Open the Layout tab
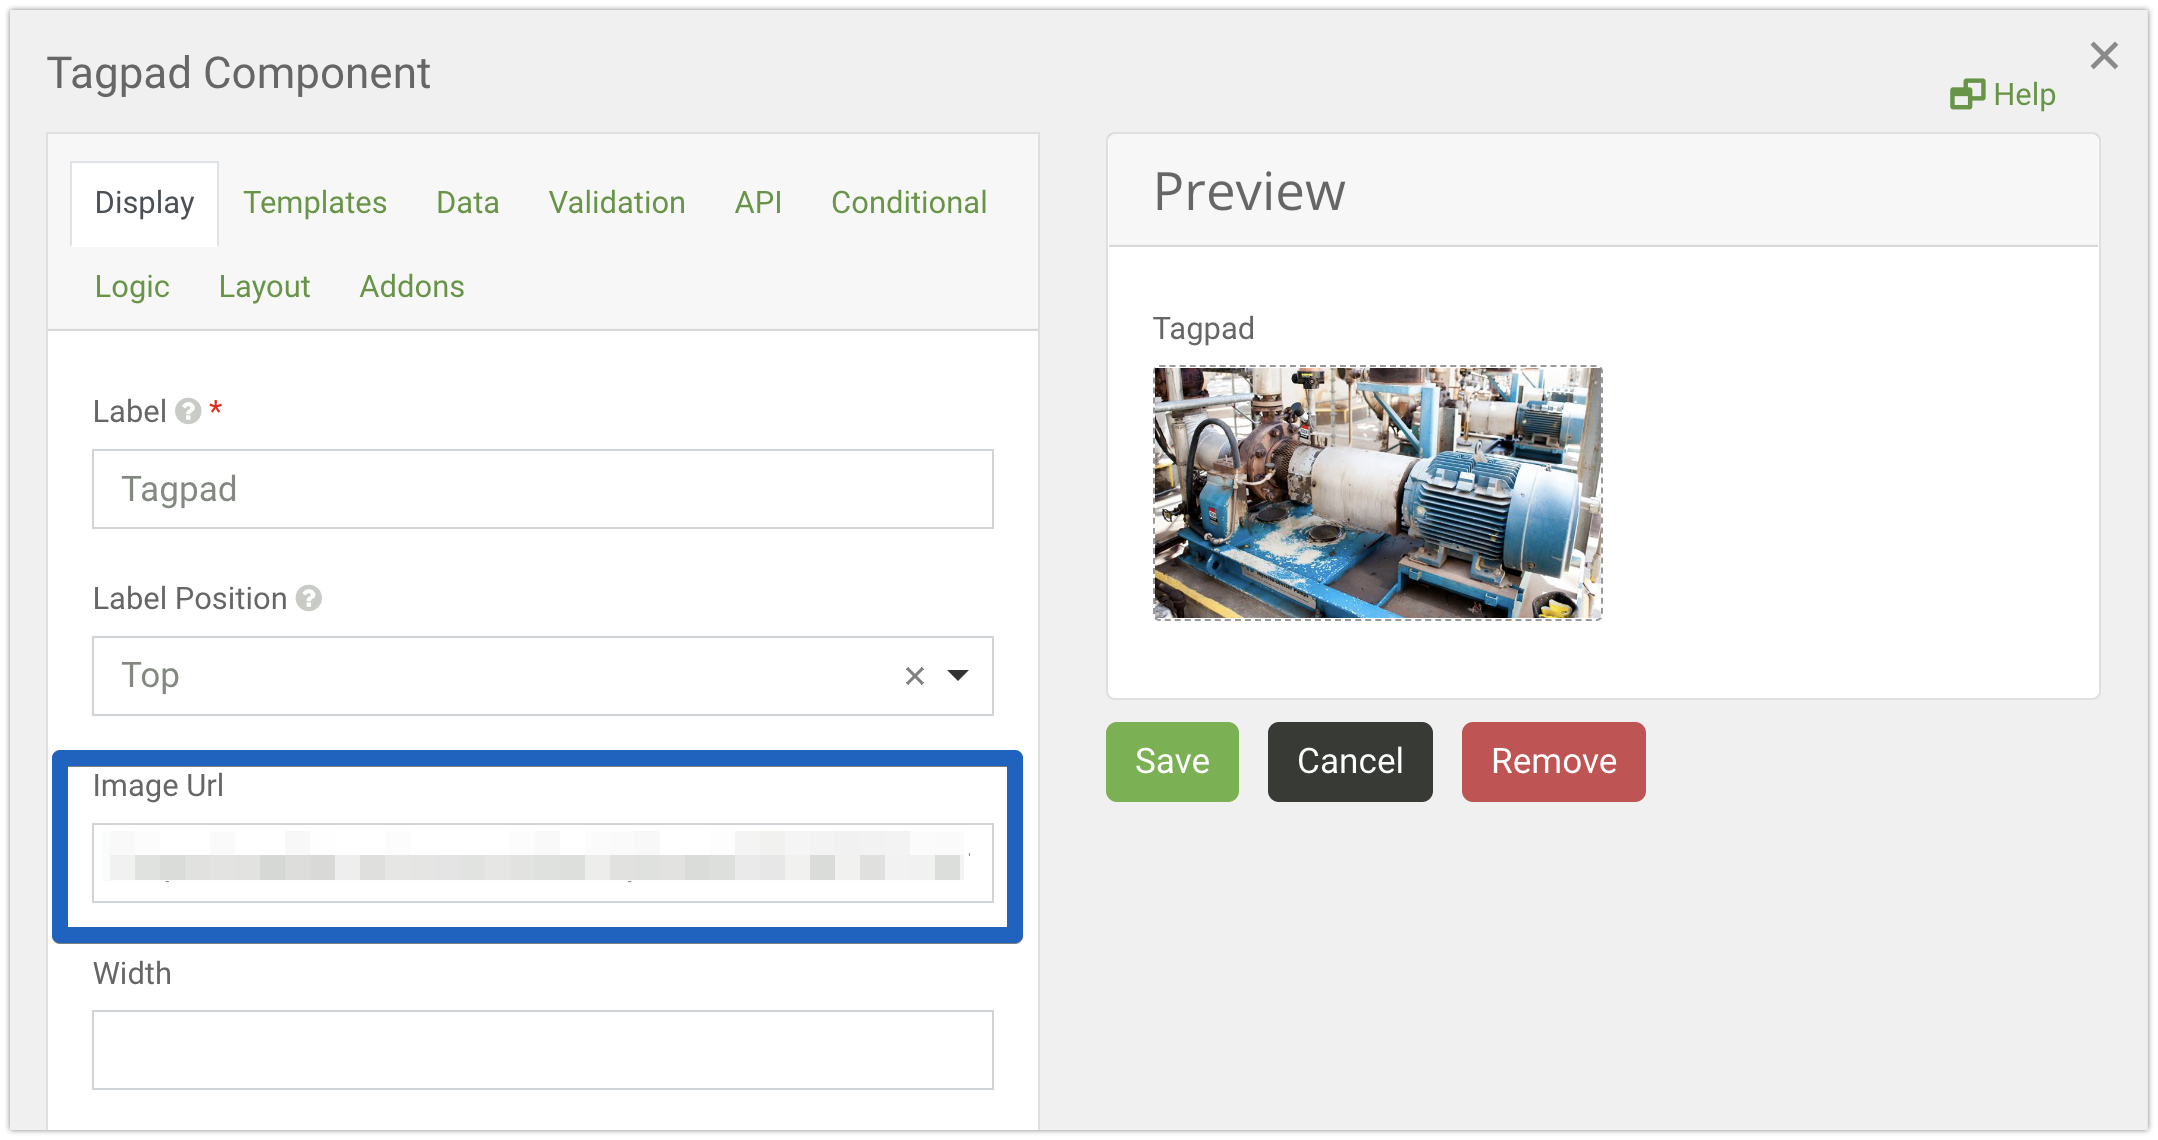Image resolution: width=2158 pixels, height=1140 pixels. point(264,287)
